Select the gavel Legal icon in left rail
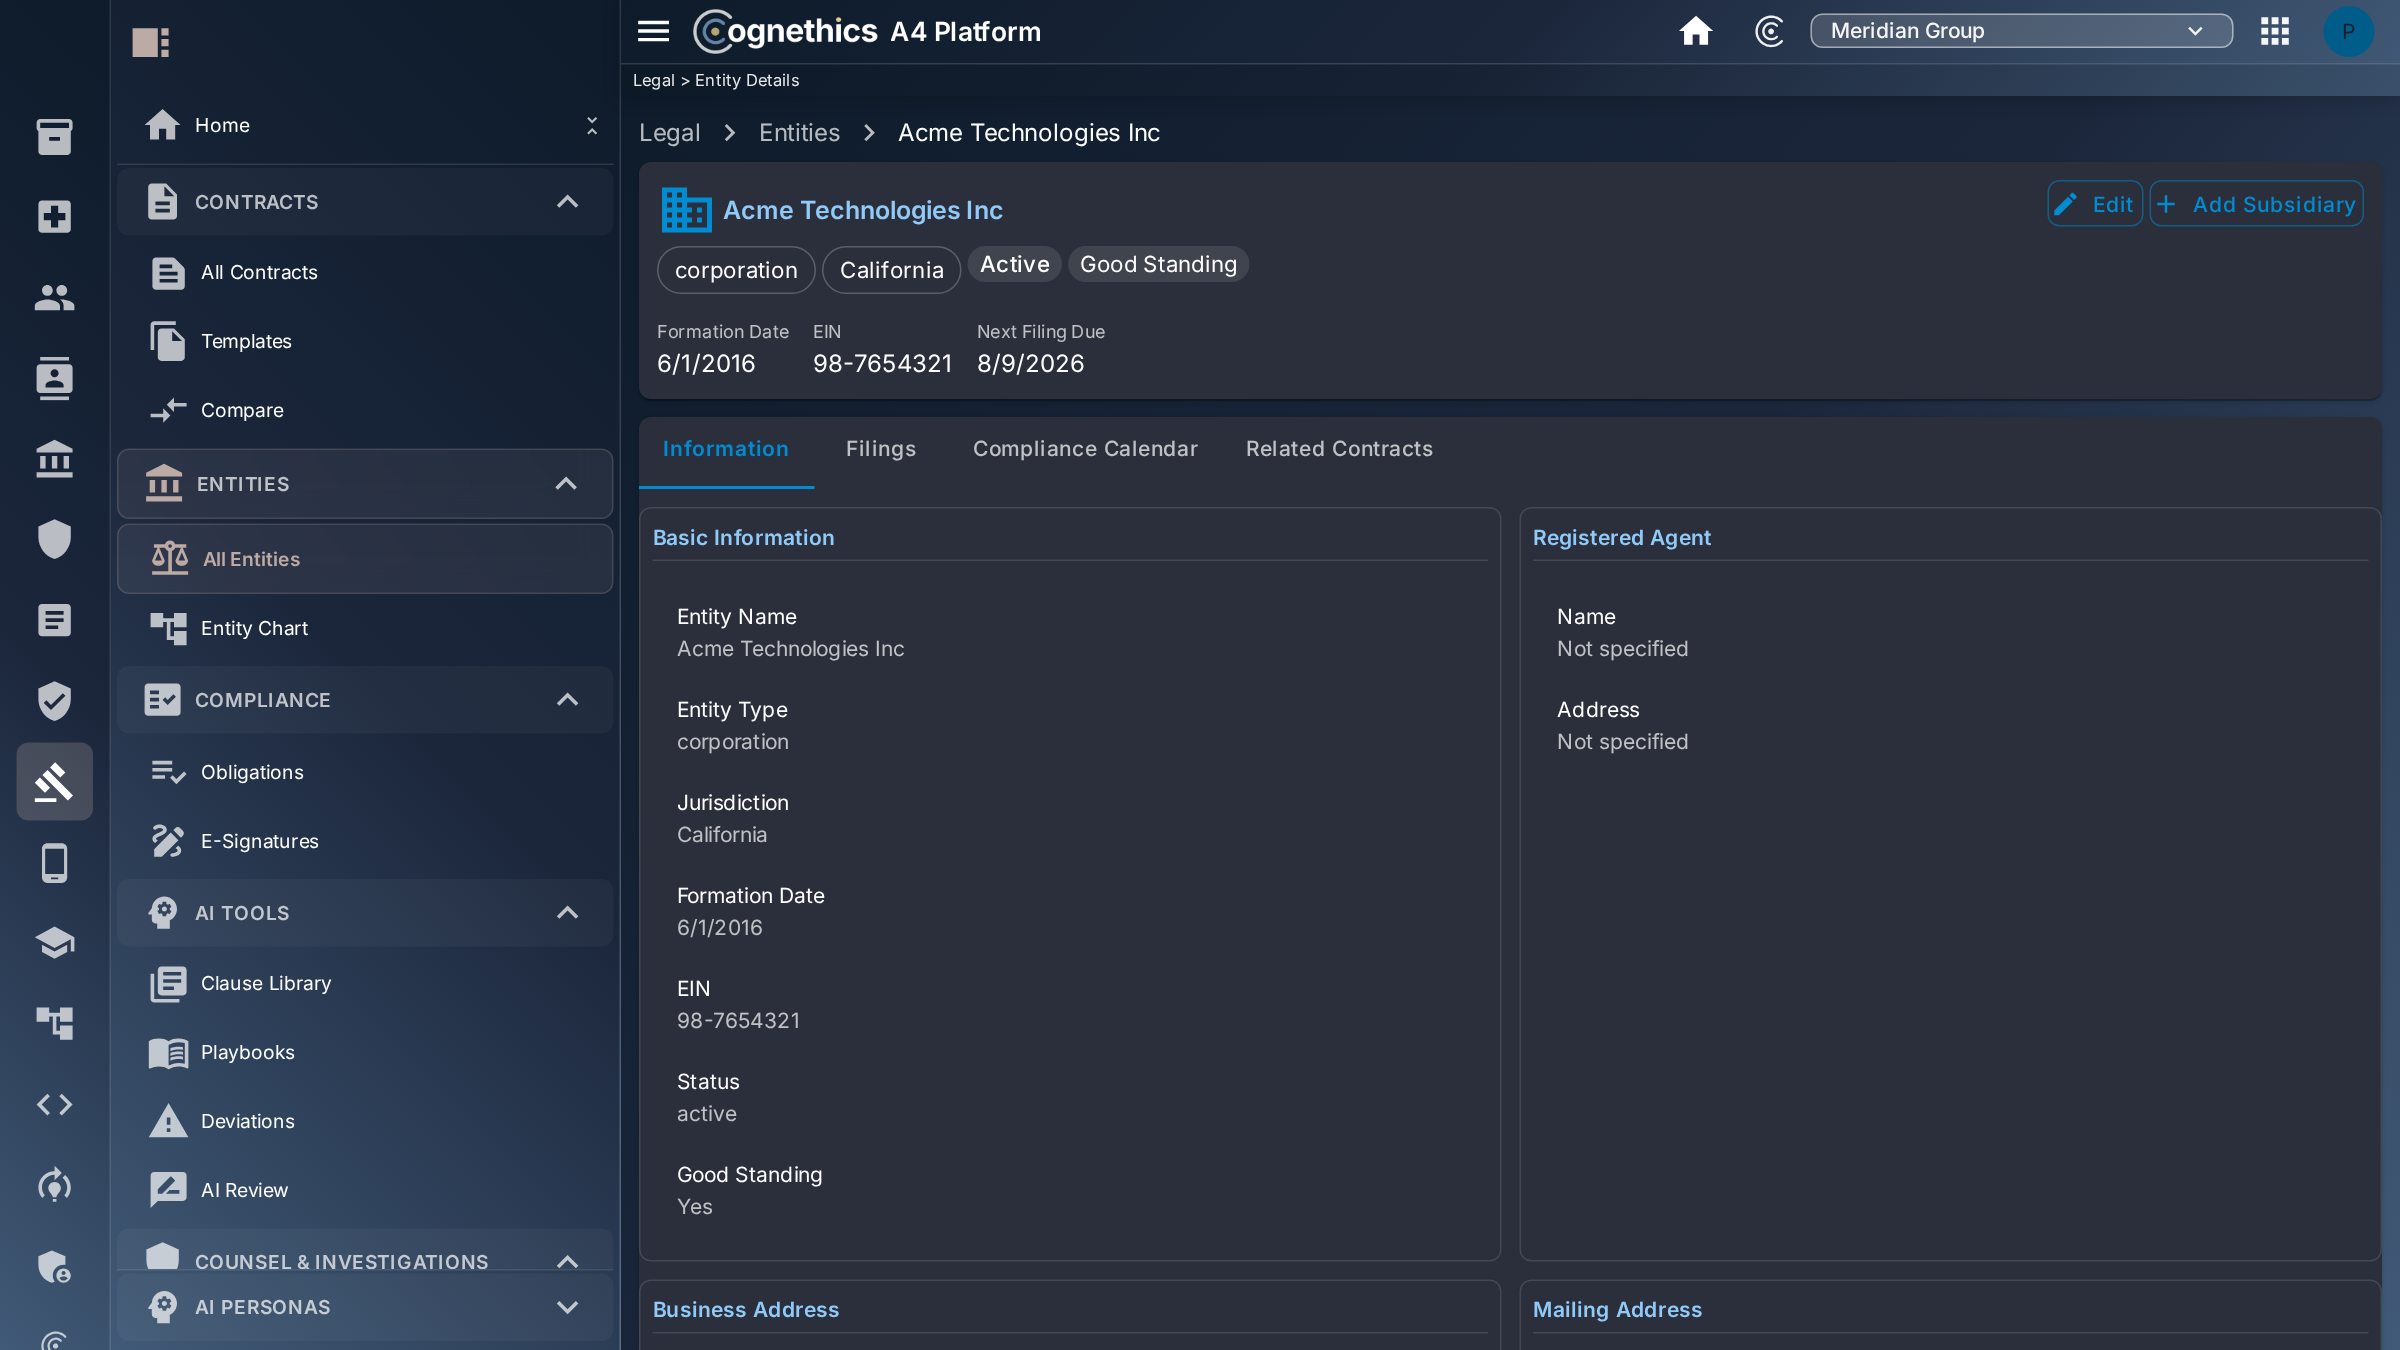The width and height of the screenshot is (2400, 1350). click(54, 782)
